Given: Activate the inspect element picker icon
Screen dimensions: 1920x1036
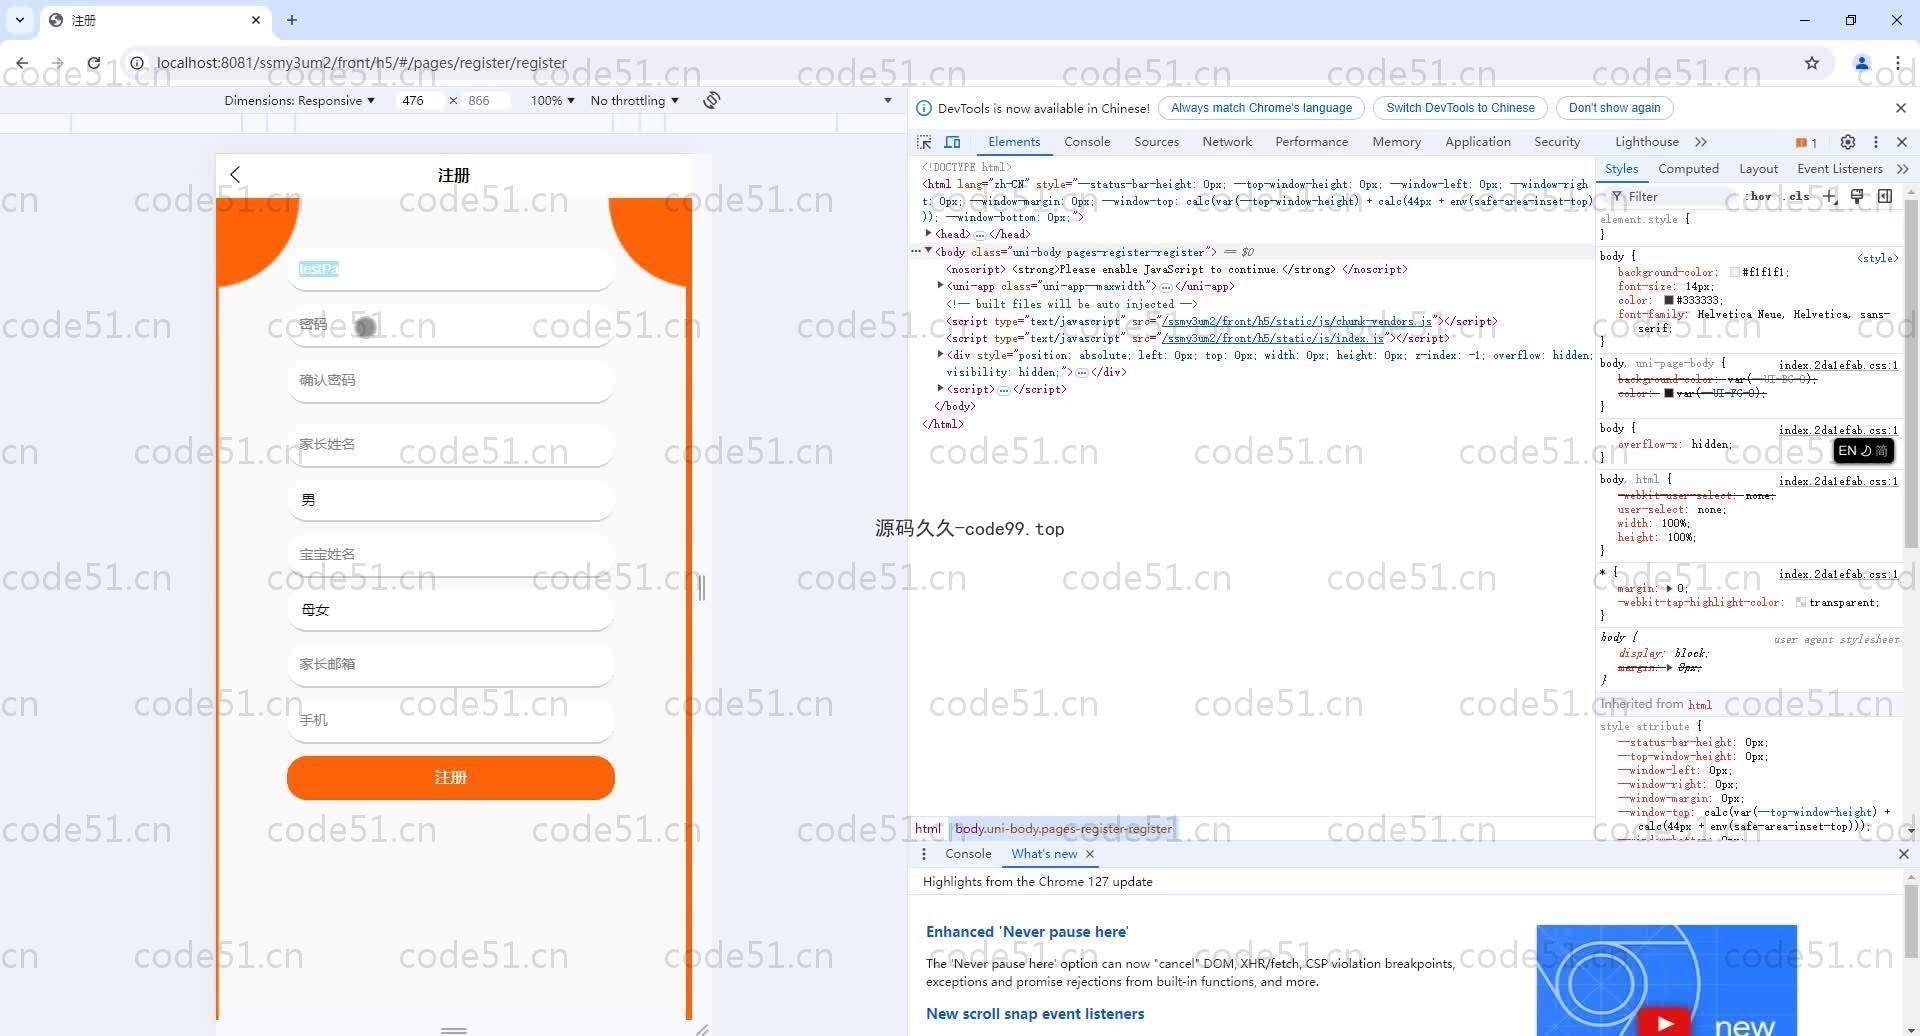Looking at the screenshot, I should point(924,142).
